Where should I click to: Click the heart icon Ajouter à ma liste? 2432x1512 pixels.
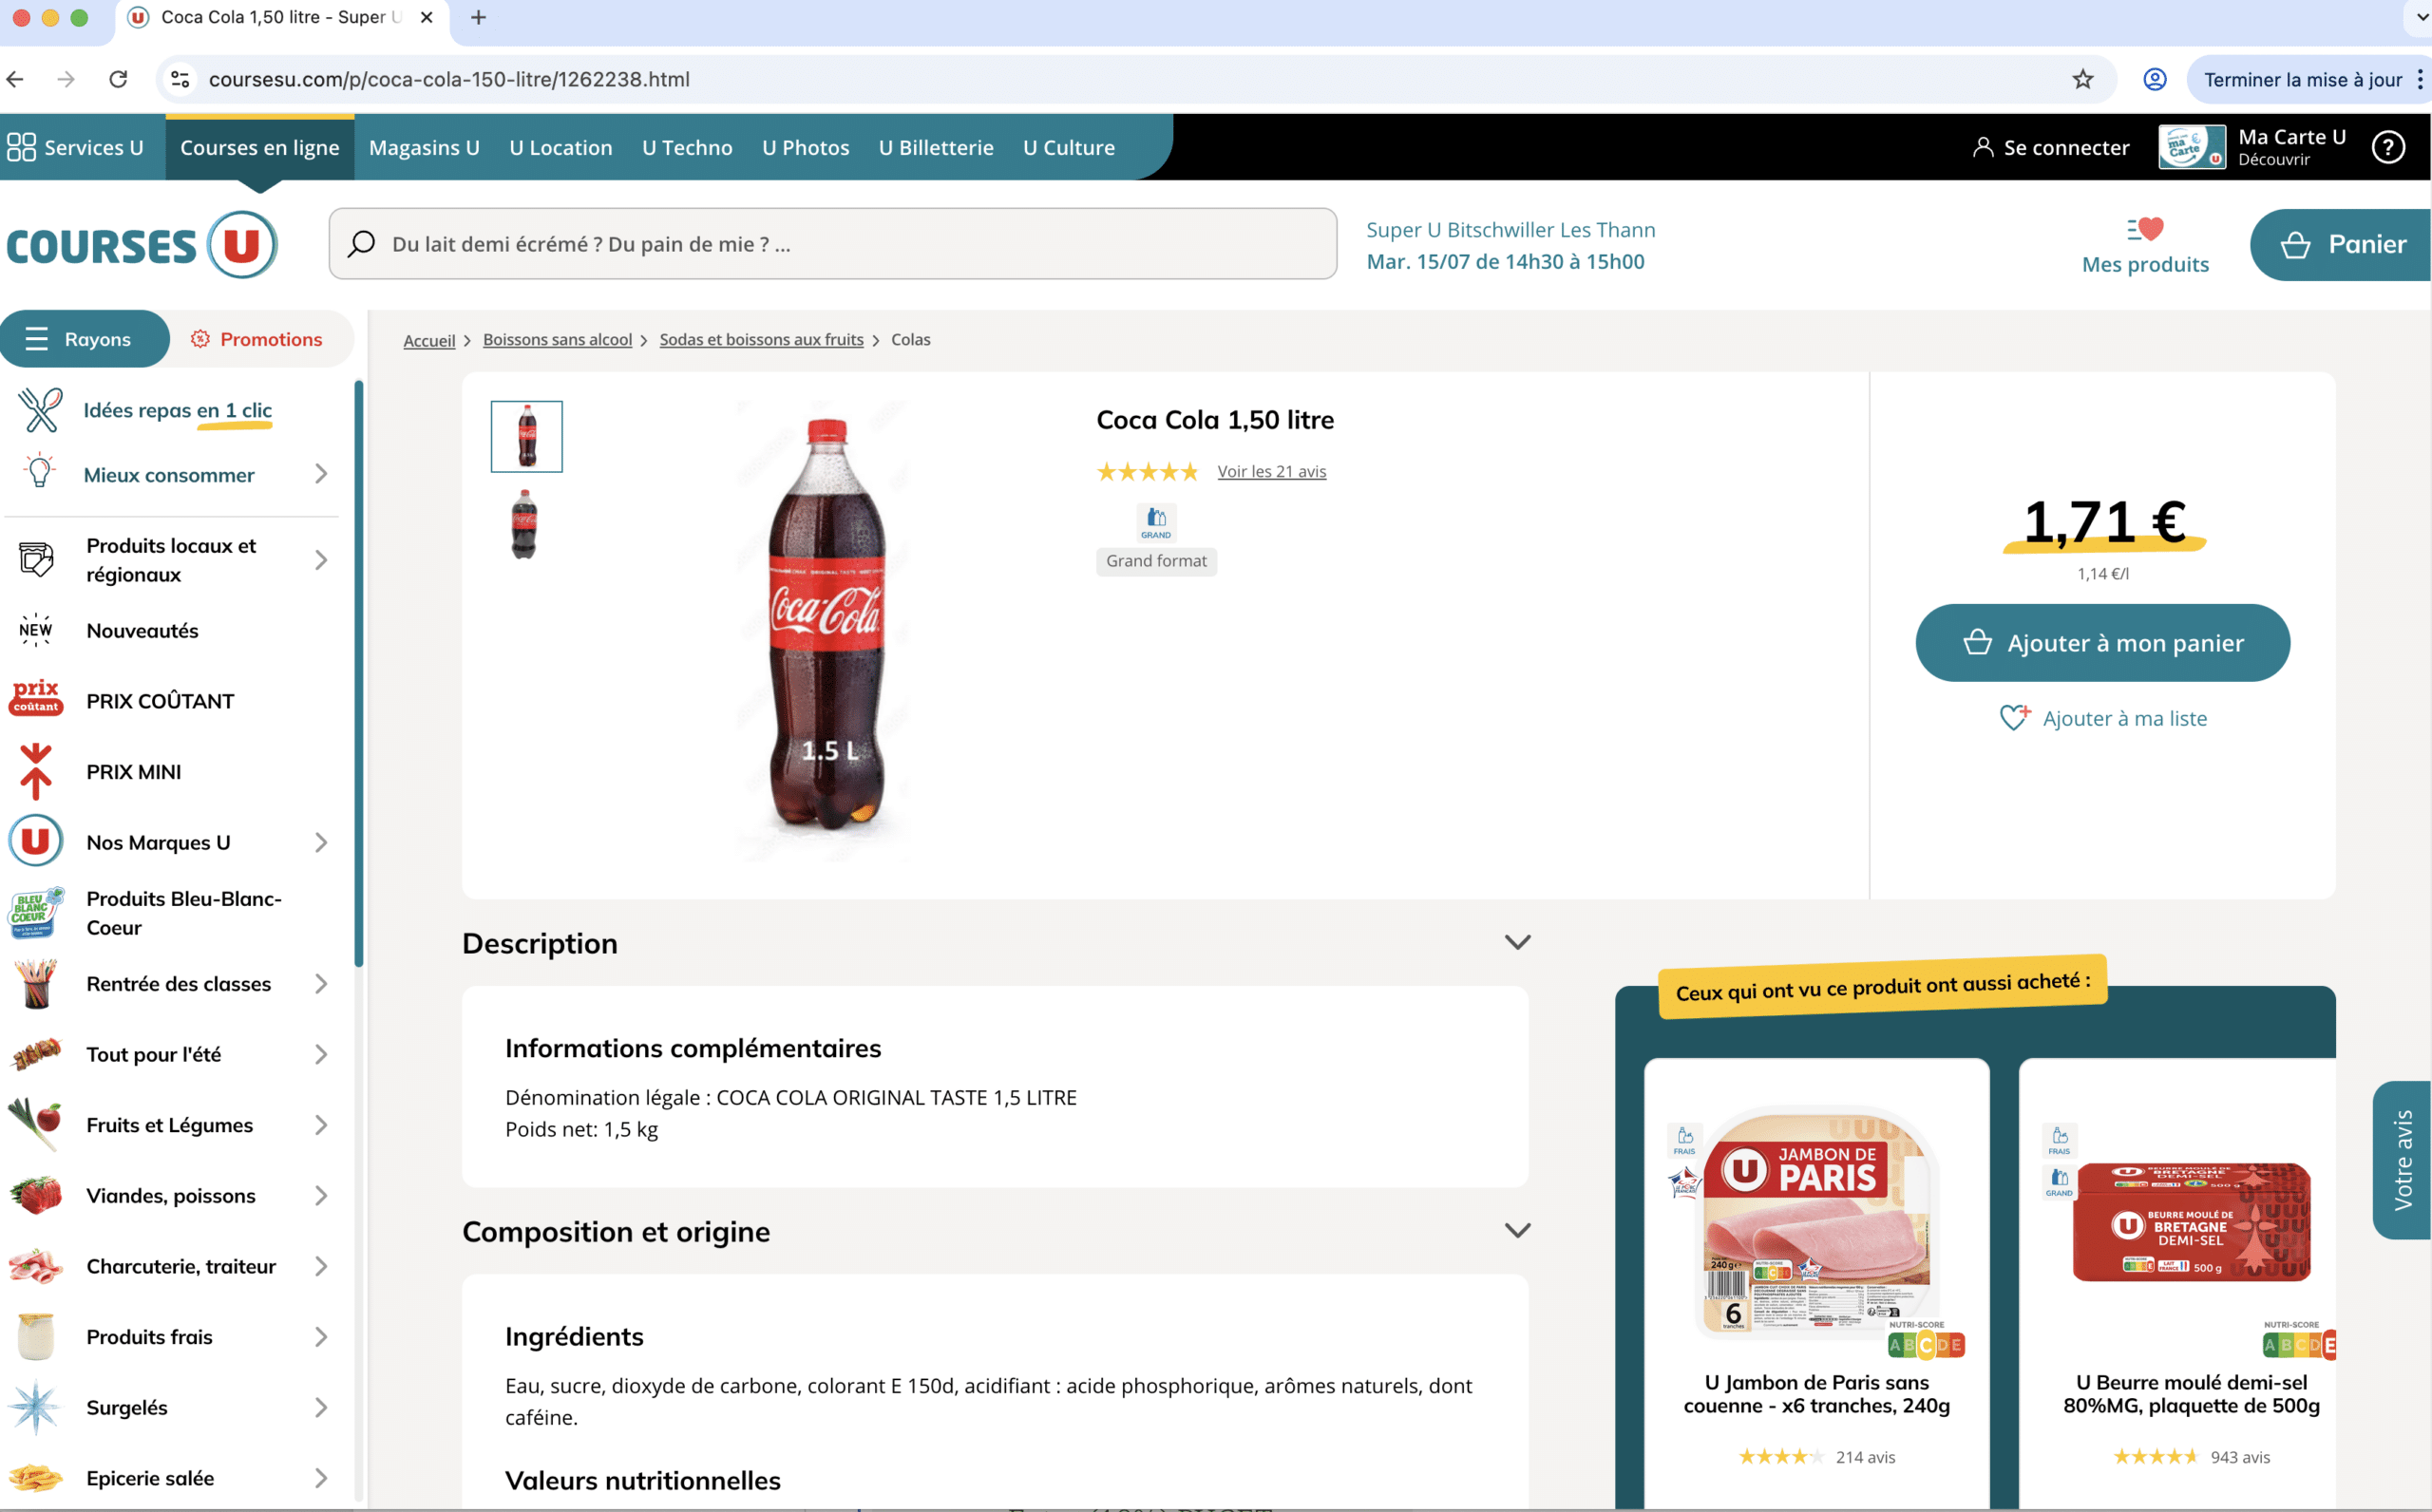[x=2015, y=717]
